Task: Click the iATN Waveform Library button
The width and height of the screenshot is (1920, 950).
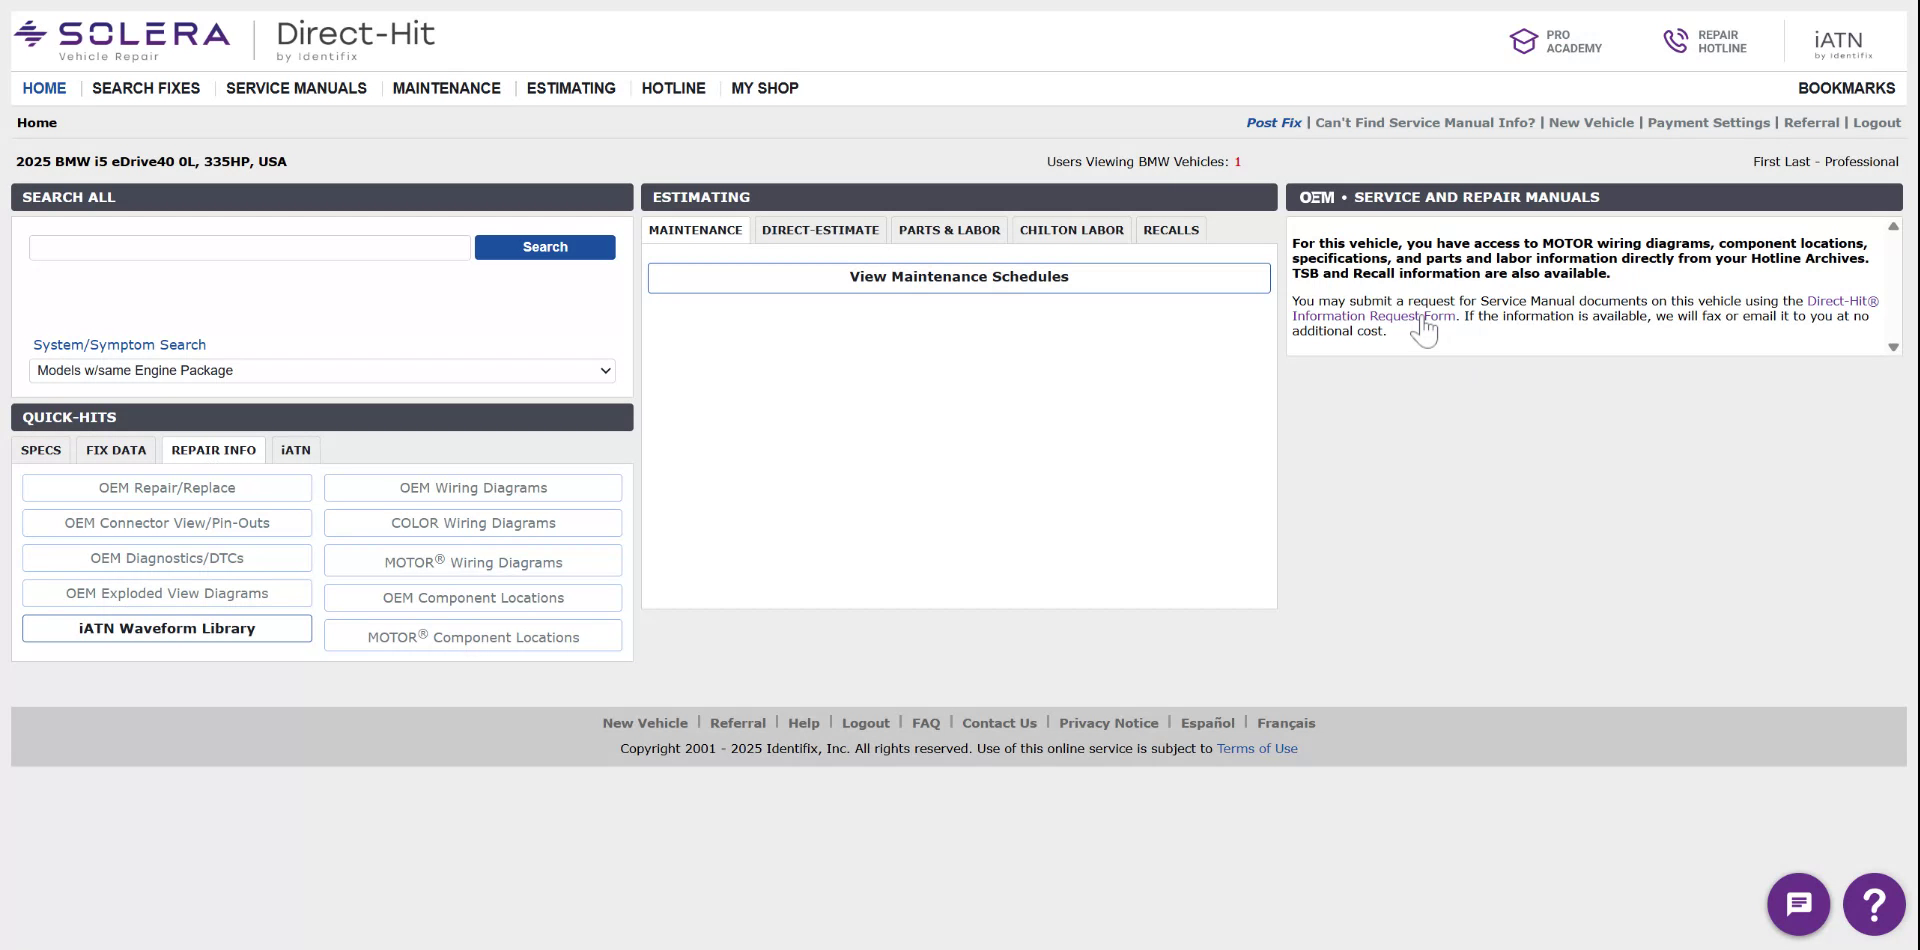Action: click(x=166, y=628)
